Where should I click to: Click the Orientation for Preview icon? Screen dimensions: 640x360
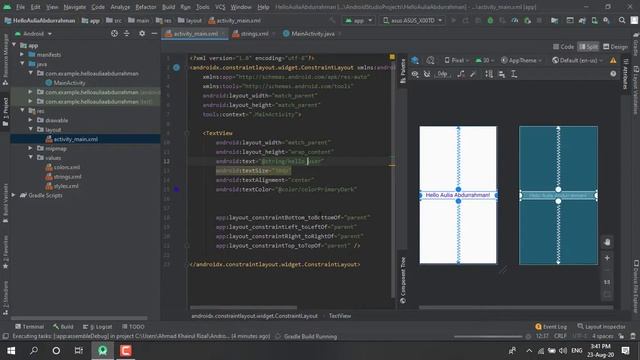coord(430,60)
